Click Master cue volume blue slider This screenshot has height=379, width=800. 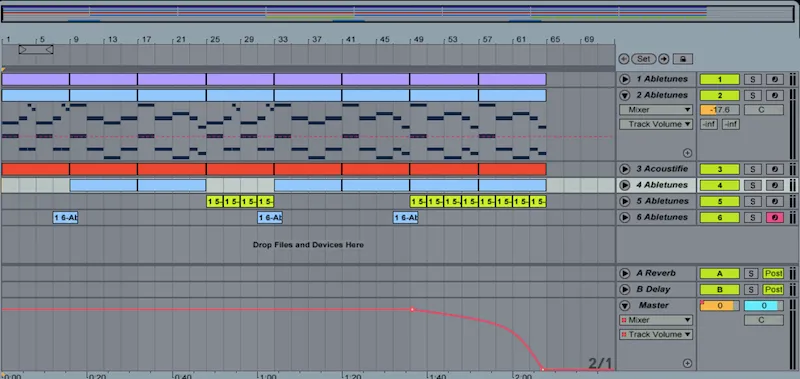coord(763,306)
